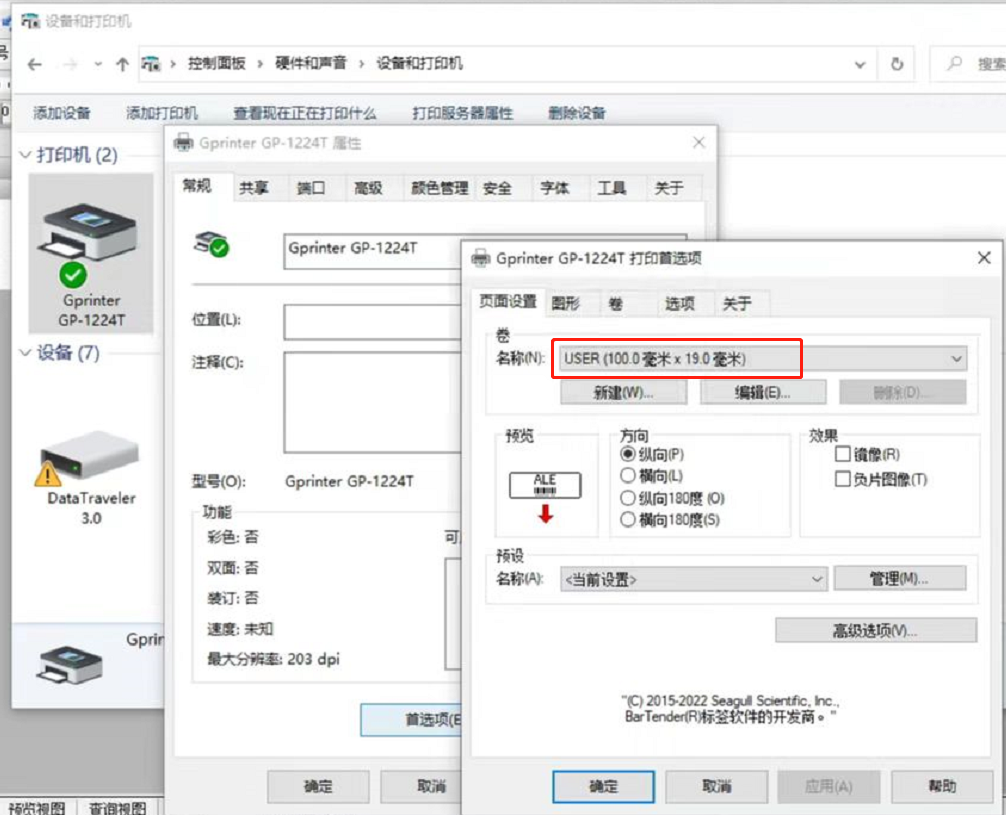Switch to 颜色管理 tab in properties dialog
This screenshot has width=1006, height=815.
point(439,188)
